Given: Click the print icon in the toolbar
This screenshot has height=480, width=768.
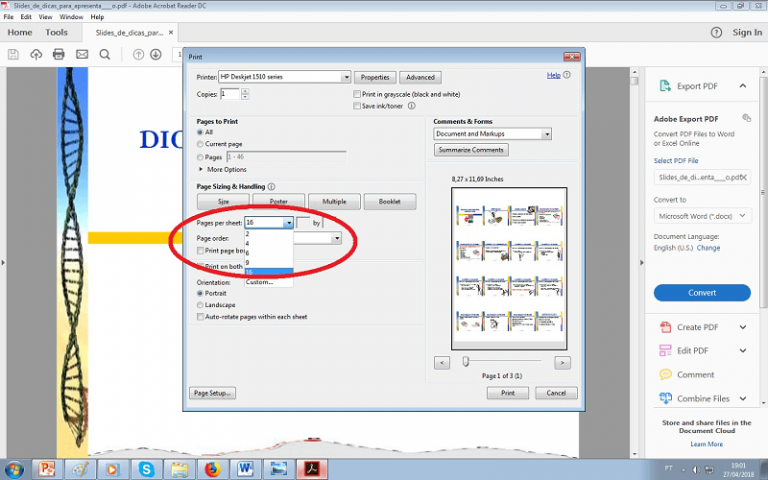Looking at the screenshot, I should [59, 54].
